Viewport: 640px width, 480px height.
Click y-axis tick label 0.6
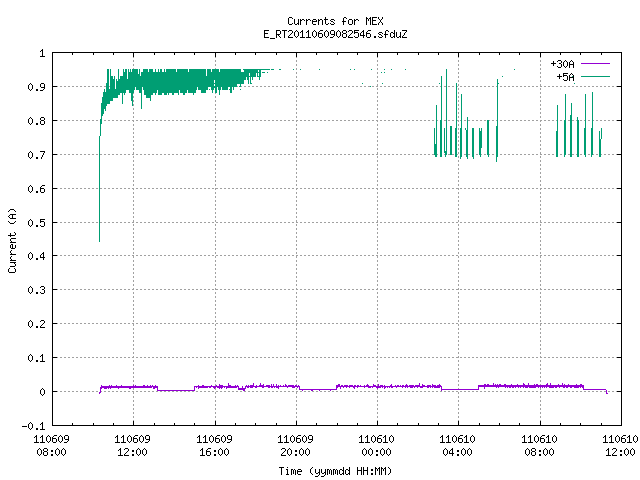[x=36, y=189]
